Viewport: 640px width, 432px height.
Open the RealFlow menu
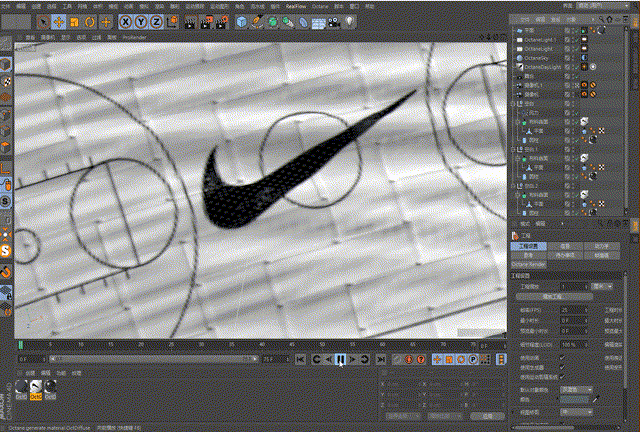(x=295, y=7)
